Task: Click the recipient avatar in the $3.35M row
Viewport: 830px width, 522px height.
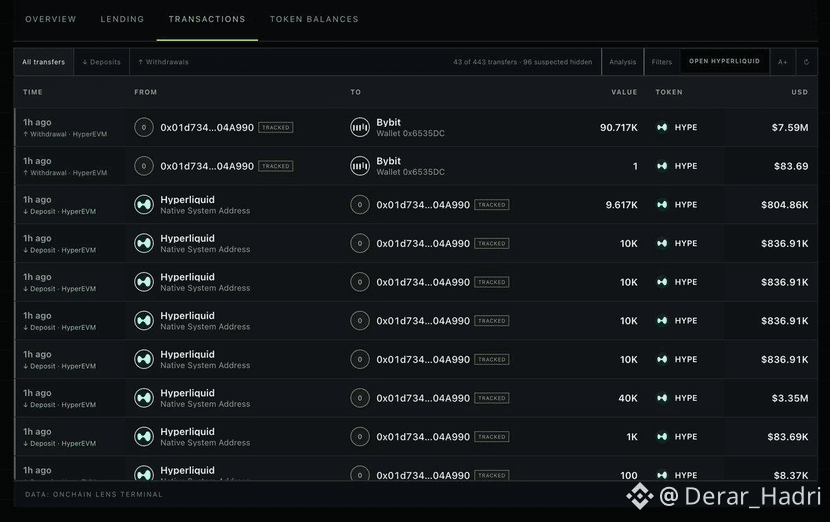Action: (360, 398)
